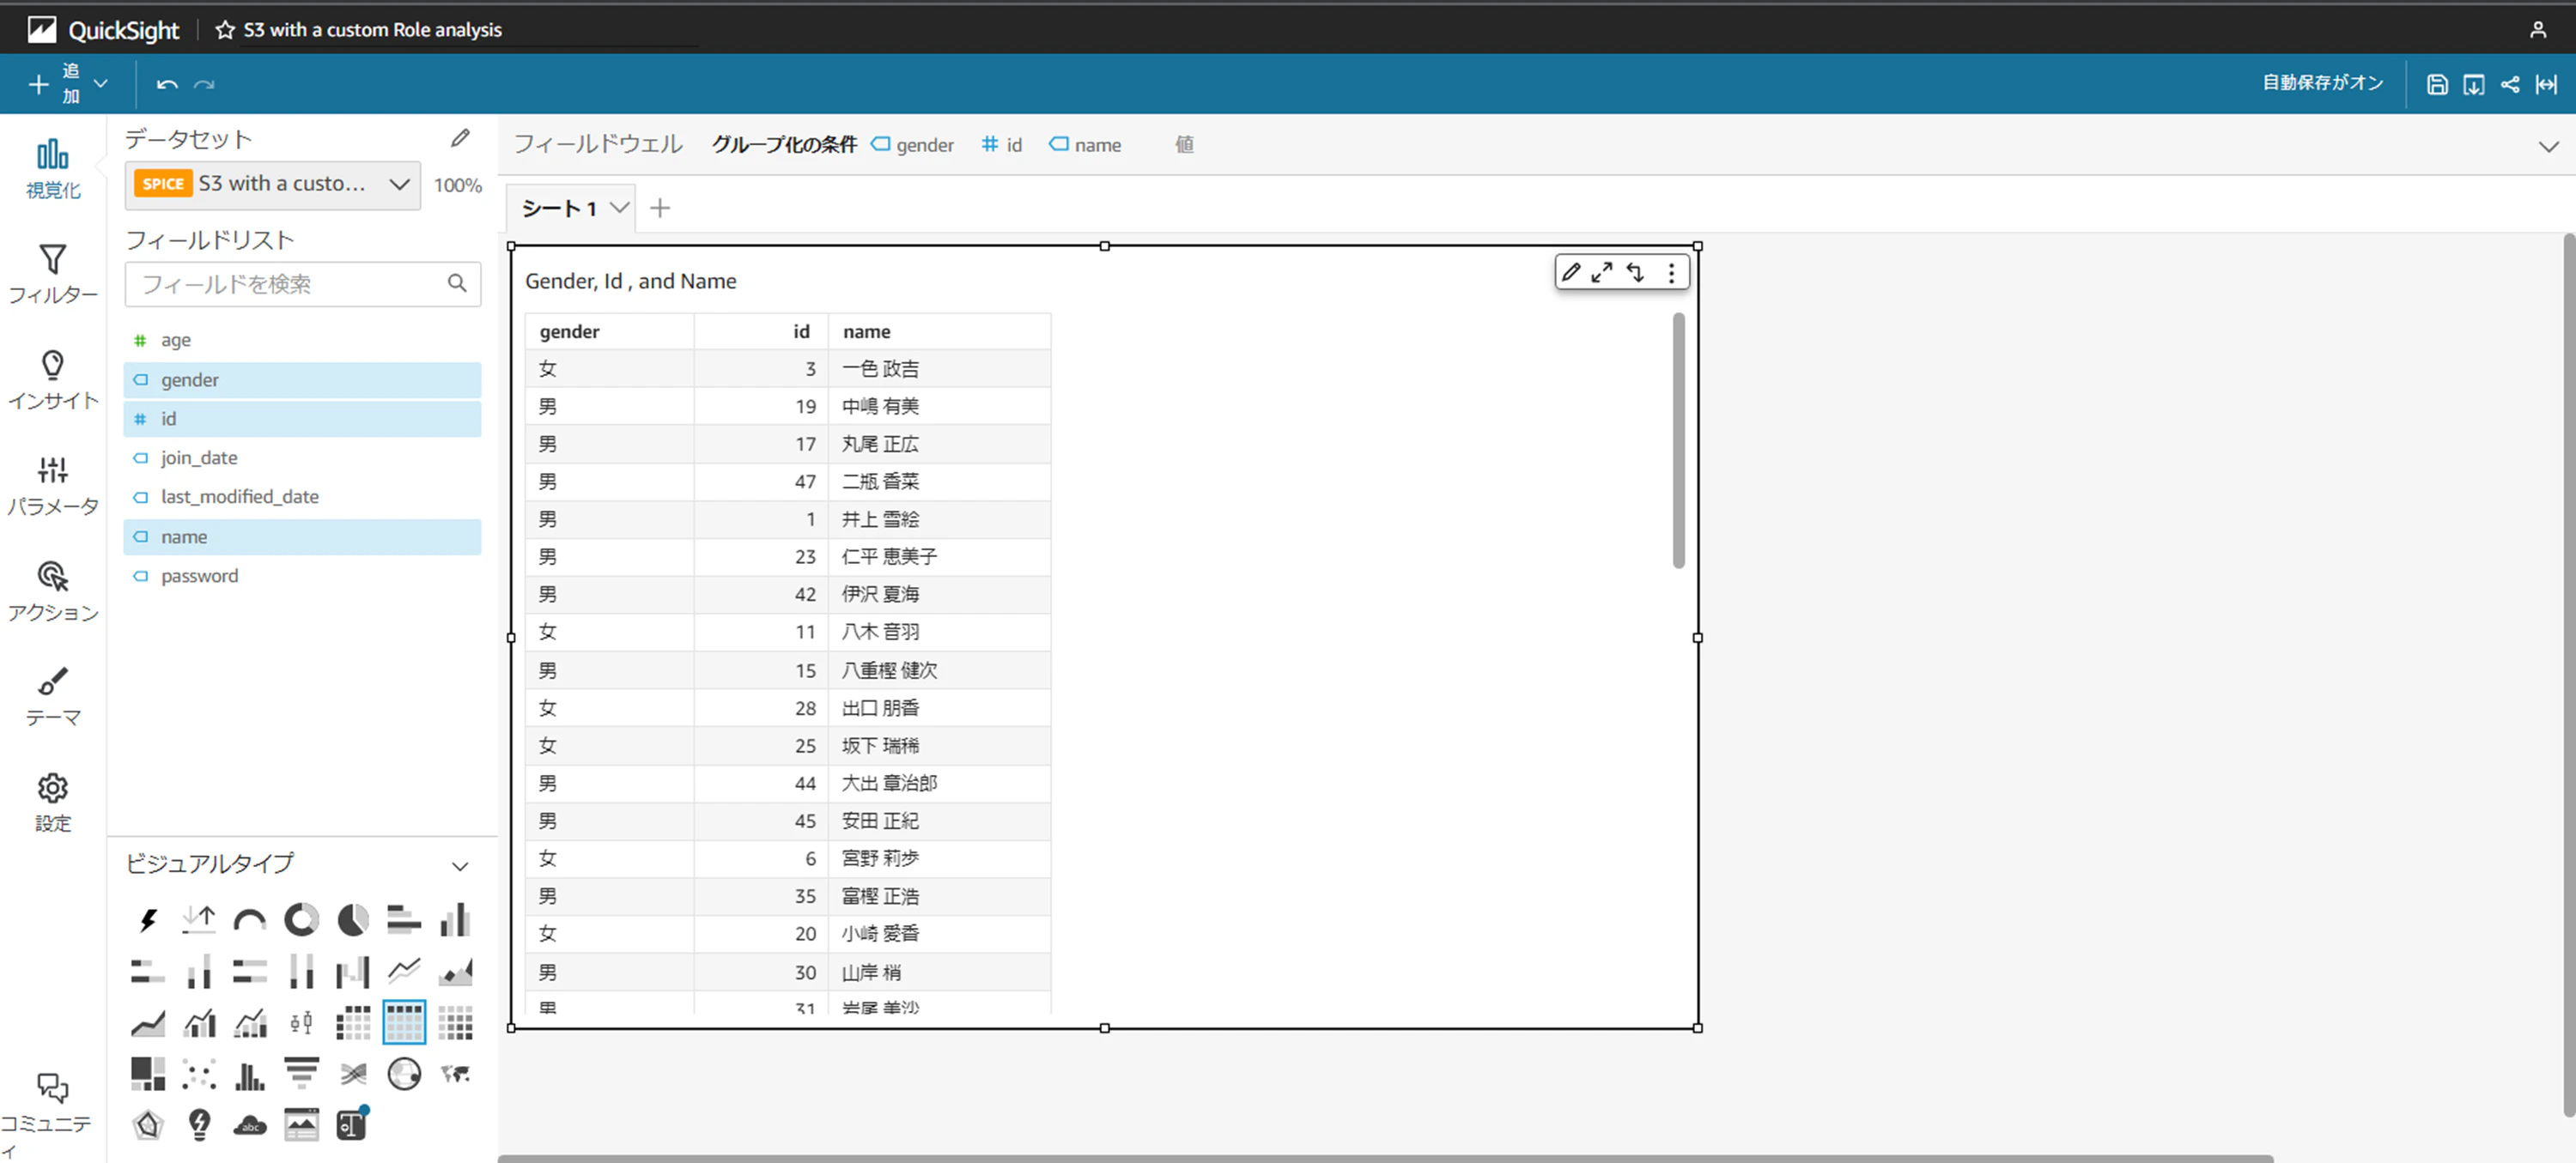This screenshot has height=1163, width=2576.
Task: Focus the field search box
Action: [303, 284]
